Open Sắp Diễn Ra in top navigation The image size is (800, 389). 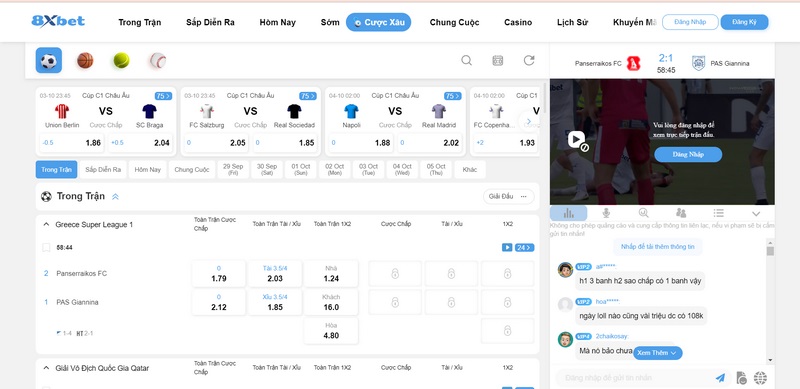click(x=210, y=22)
